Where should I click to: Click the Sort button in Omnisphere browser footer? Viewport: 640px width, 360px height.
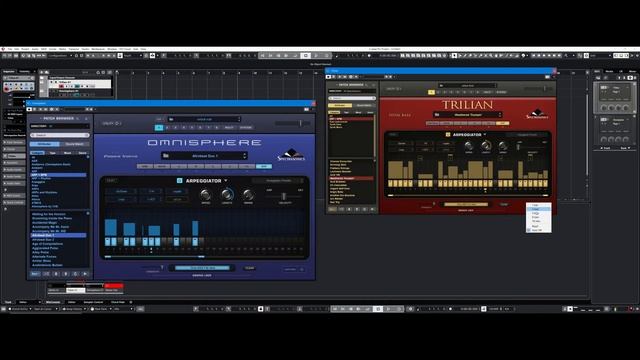point(36,274)
